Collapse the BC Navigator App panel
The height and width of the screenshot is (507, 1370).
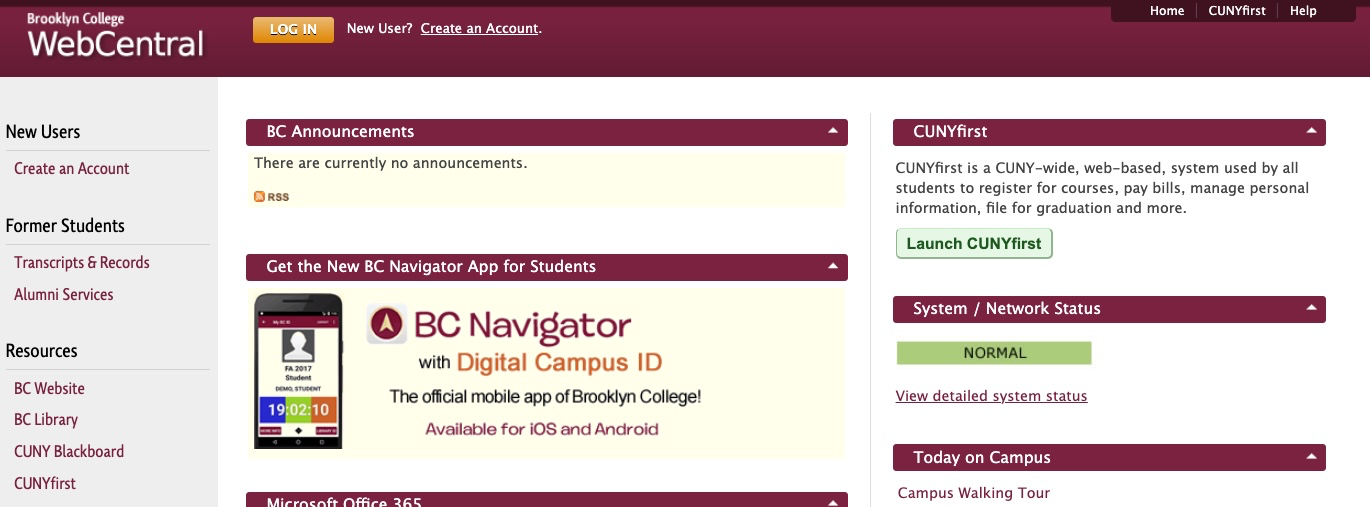coord(832,267)
